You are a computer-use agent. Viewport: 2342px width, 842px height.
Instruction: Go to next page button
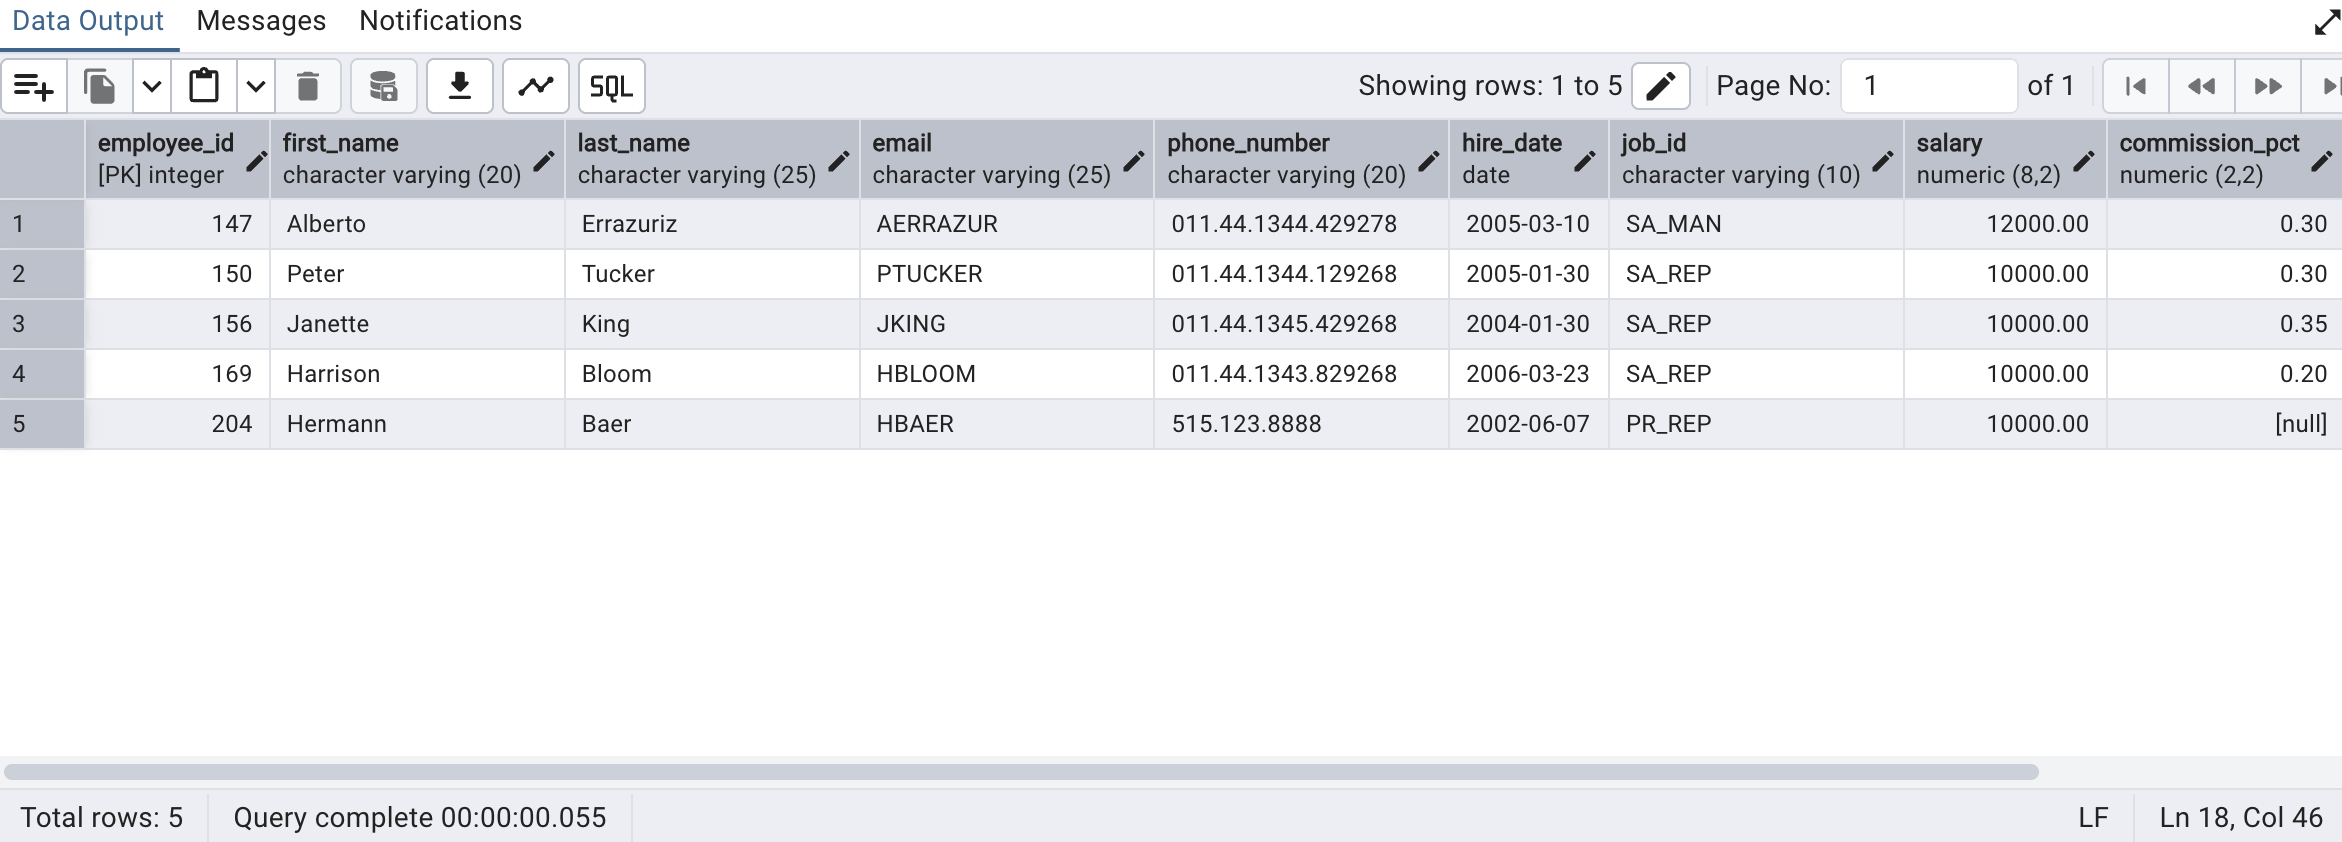pos(2268,87)
